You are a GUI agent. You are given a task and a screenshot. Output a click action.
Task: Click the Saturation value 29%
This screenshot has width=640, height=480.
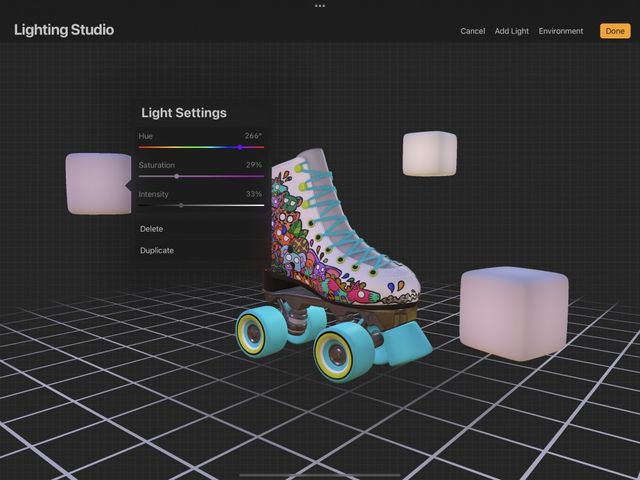[254, 165]
